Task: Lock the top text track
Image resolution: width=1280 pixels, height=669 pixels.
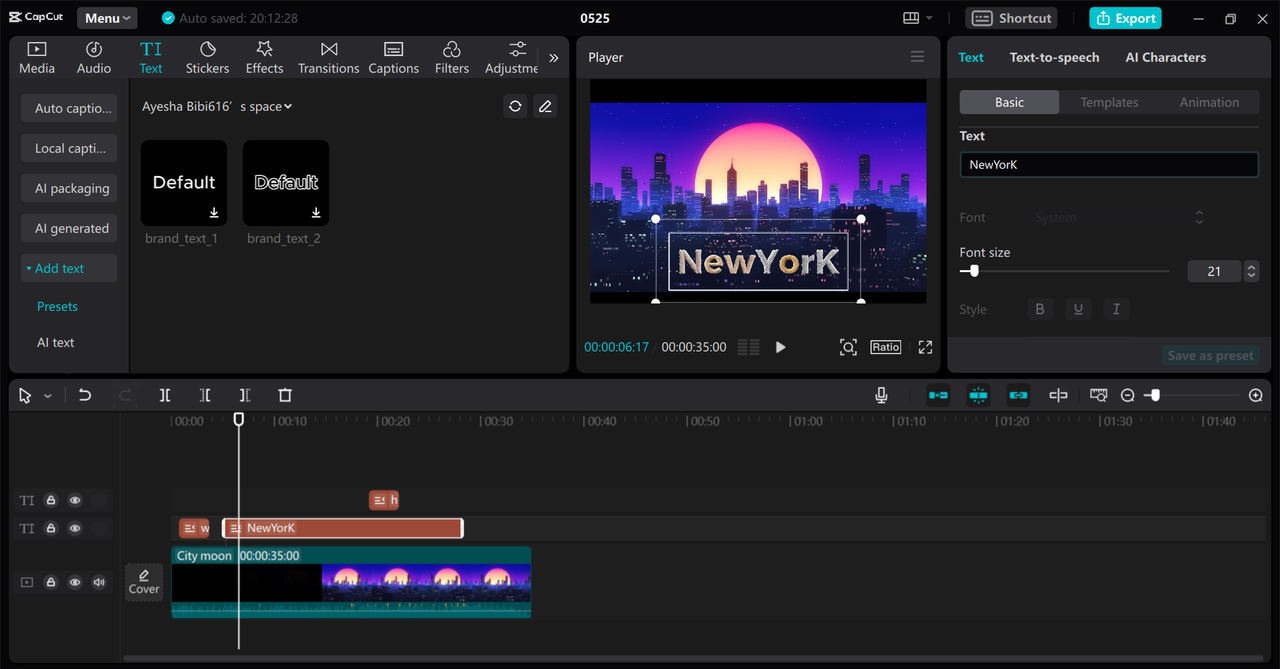Action: (x=51, y=500)
